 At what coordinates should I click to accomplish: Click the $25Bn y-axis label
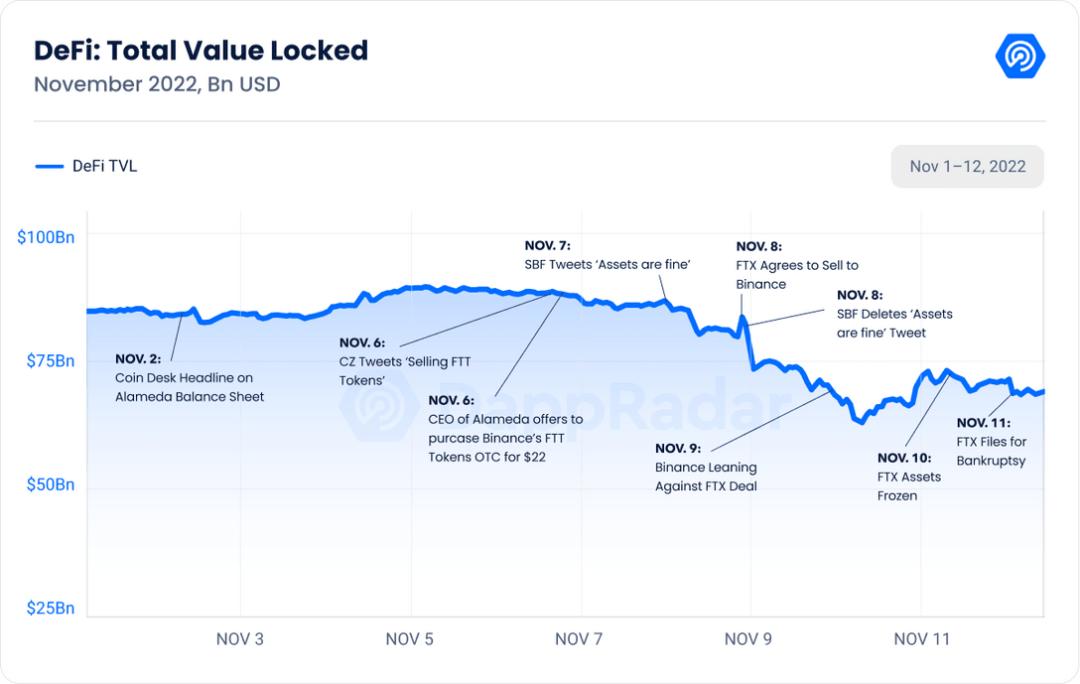pos(50,608)
